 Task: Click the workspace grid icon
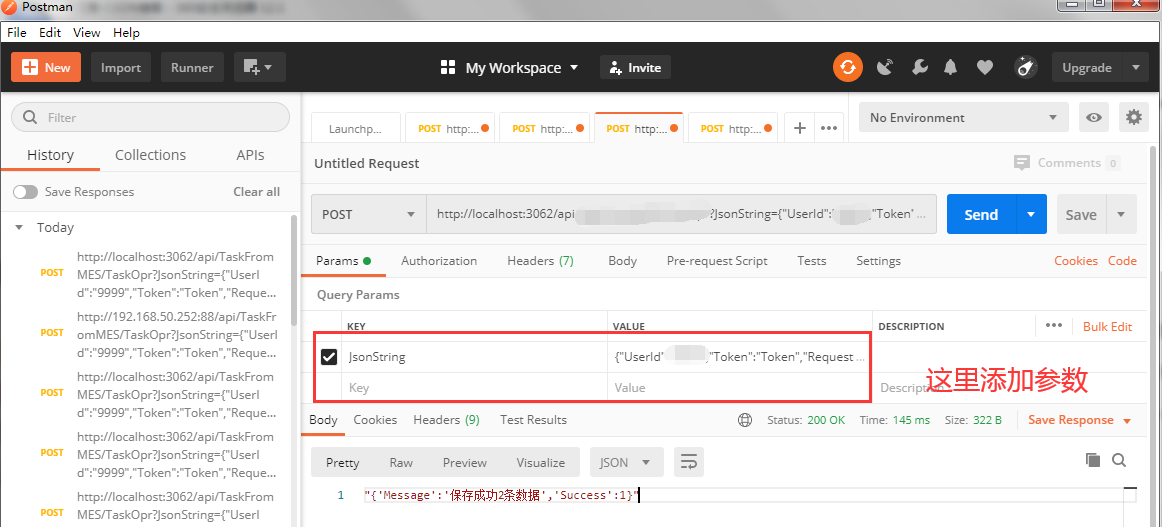click(448, 67)
